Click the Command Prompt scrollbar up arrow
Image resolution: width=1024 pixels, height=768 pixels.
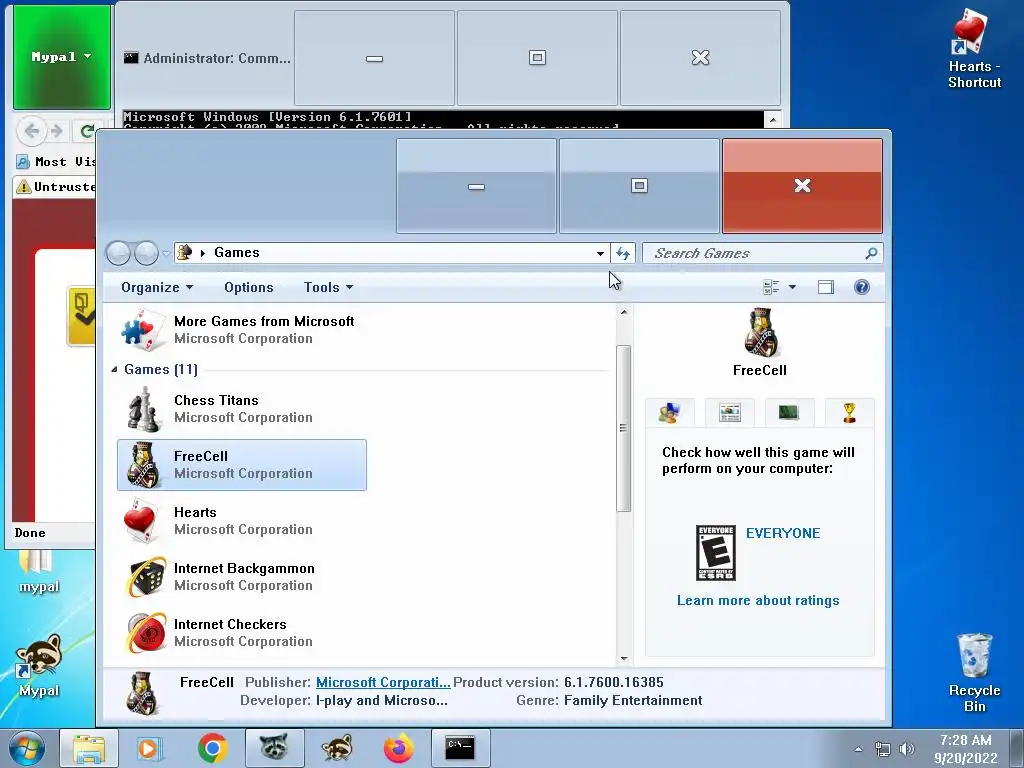[773, 120]
